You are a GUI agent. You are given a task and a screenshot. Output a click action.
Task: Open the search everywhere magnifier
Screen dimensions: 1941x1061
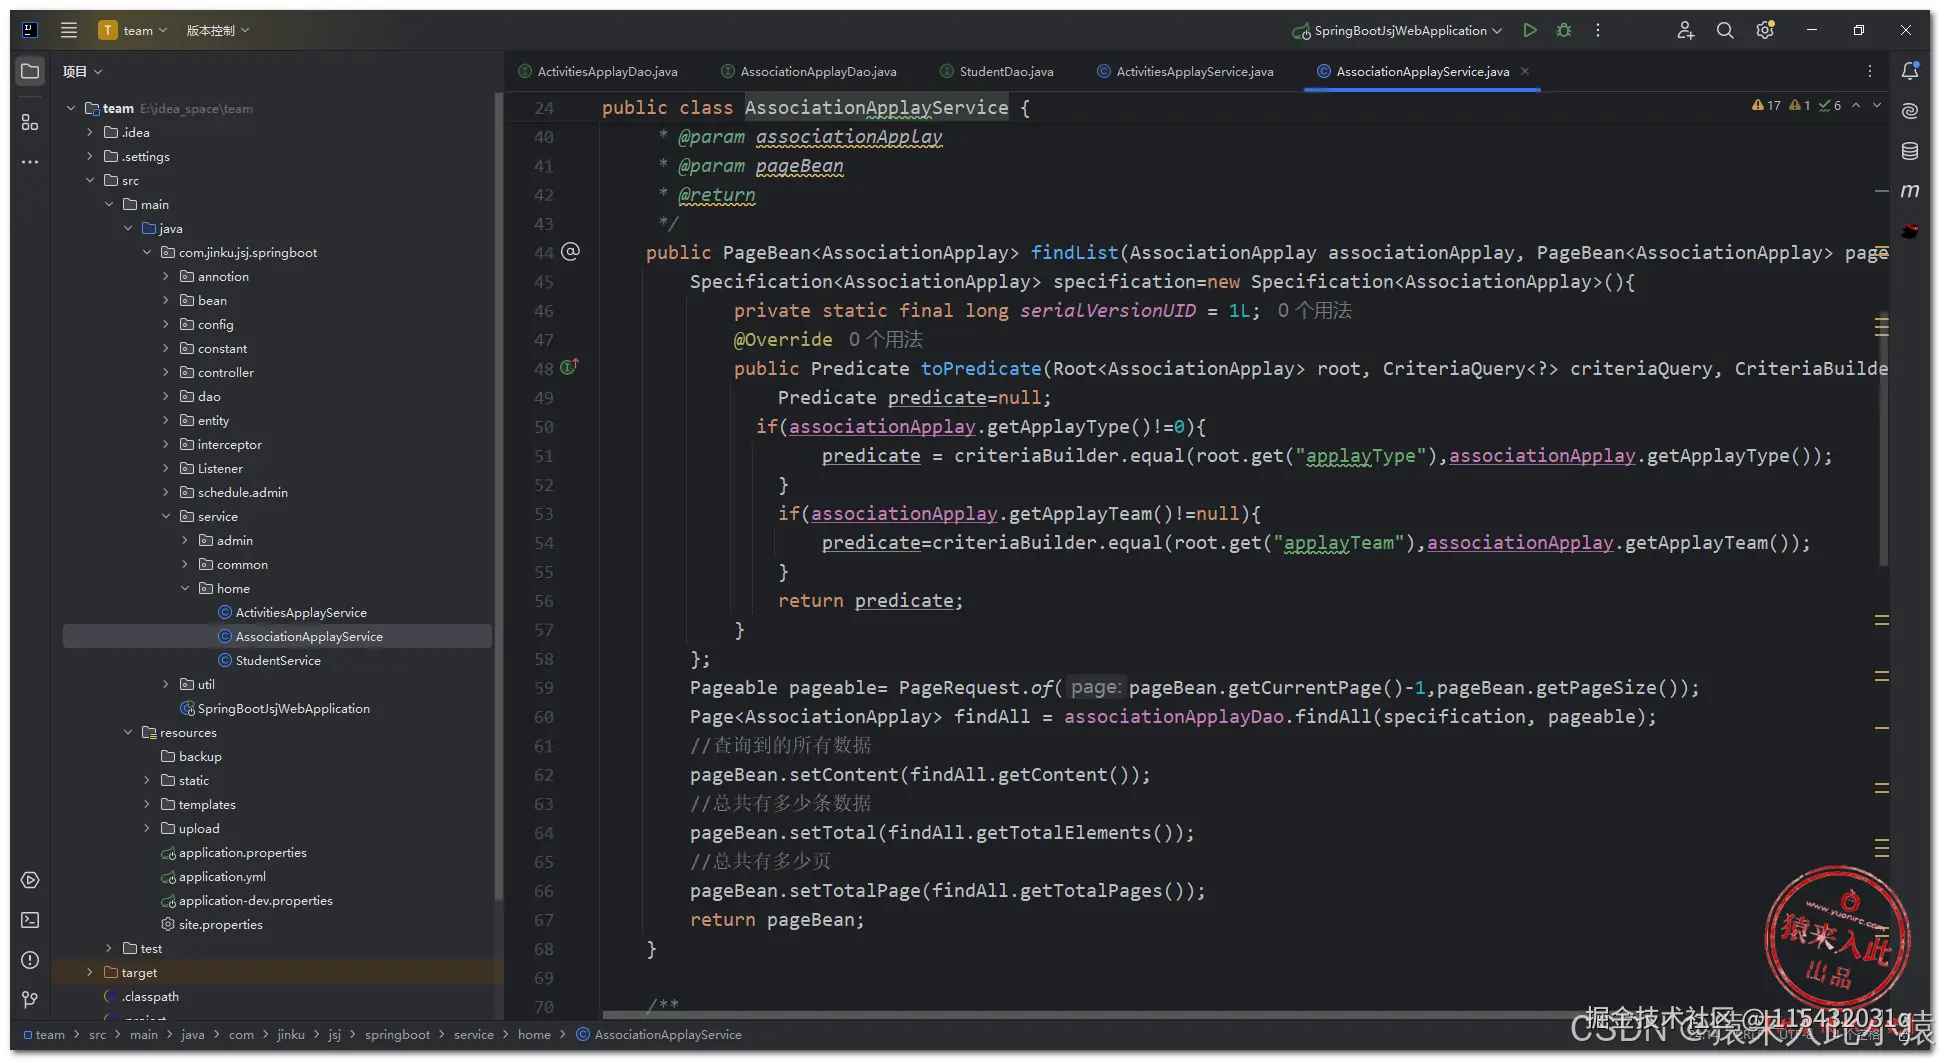pos(1725,30)
